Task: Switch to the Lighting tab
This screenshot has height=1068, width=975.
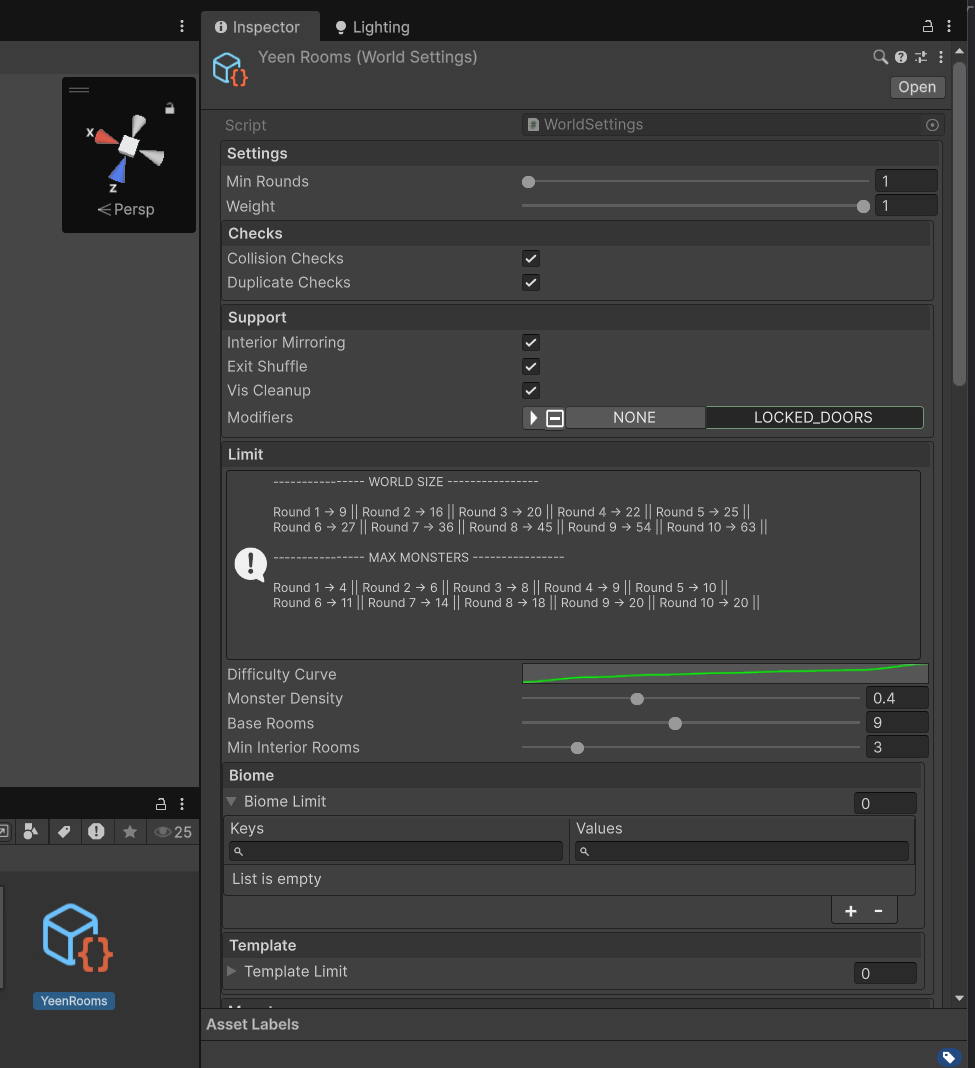Action: coord(371,27)
